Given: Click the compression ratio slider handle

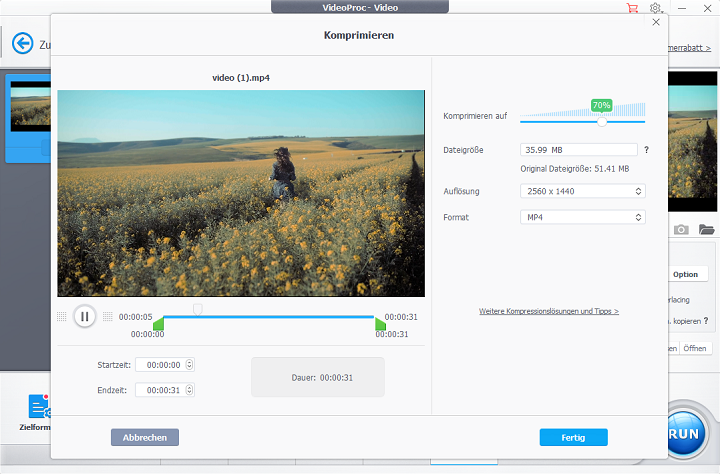Looking at the screenshot, I should (602, 121).
